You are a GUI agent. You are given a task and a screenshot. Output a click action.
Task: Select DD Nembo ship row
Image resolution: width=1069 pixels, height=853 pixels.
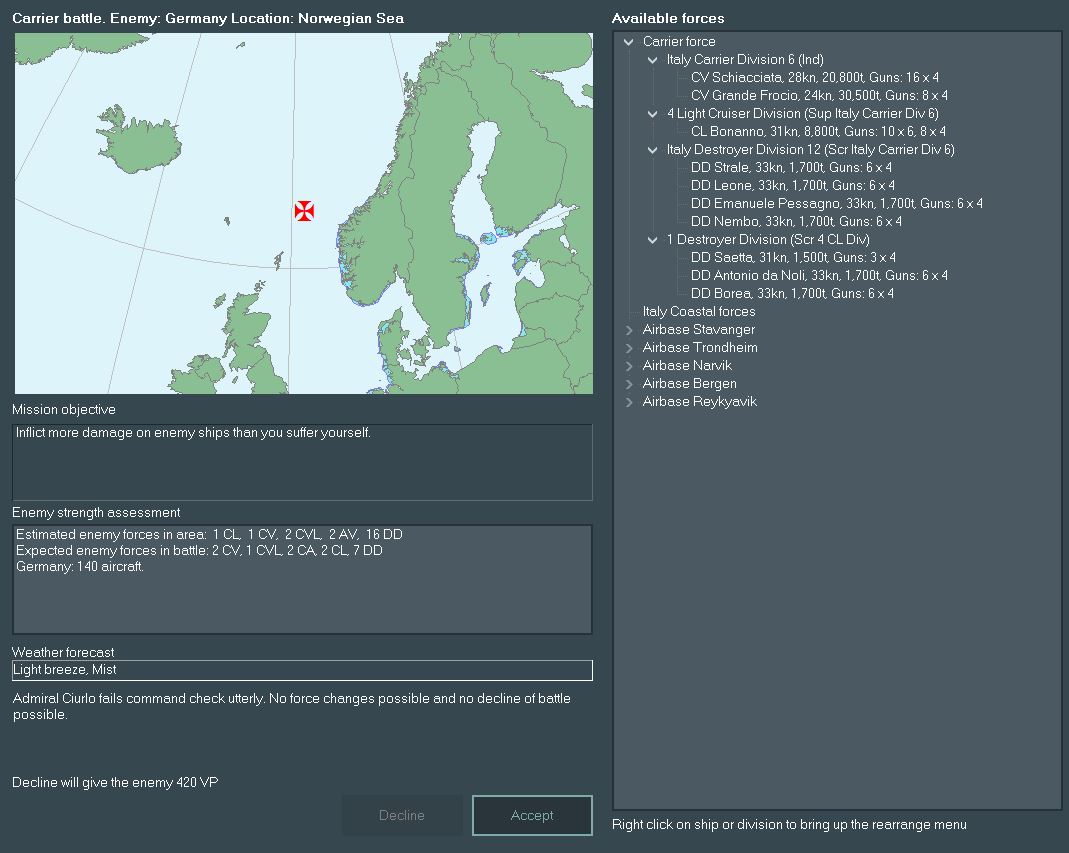[x=796, y=222]
